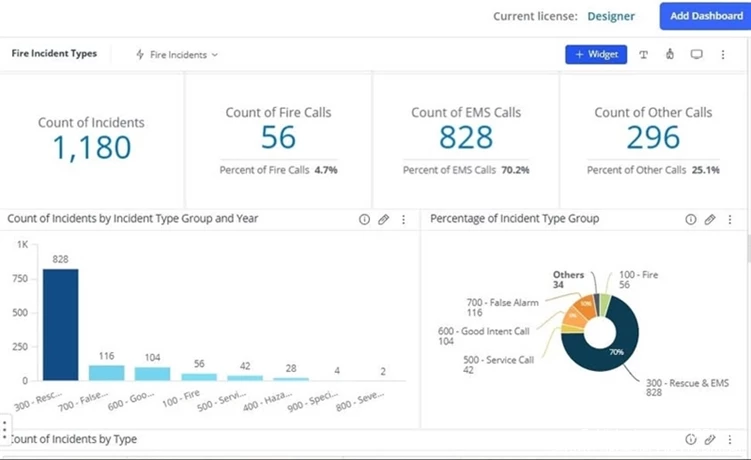Image resolution: width=751 pixels, height=460 pixels.
Task: Expand the Fire Incidents data source dropdown
Action: pos(177,55)
